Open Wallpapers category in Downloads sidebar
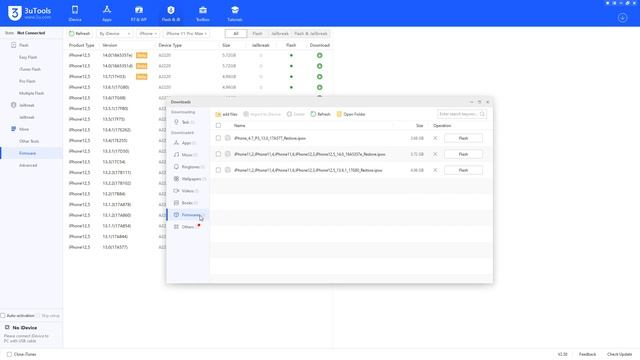640x360 pixels. (x=190, y=179)
